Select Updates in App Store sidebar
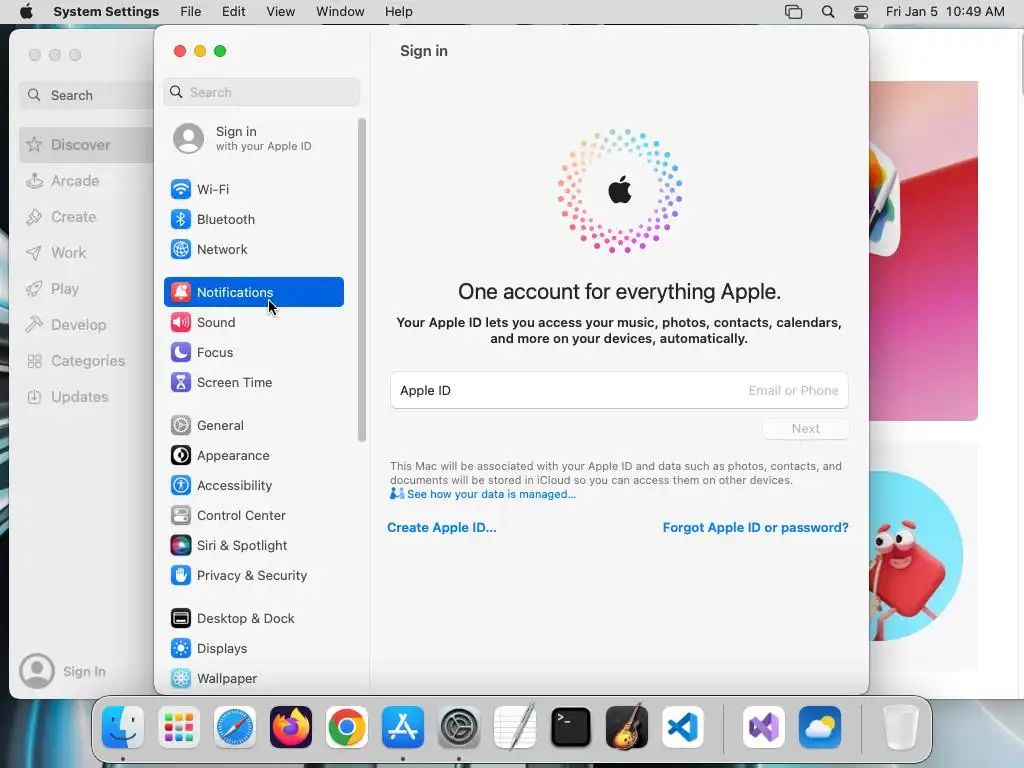 (x=86, y=397)
